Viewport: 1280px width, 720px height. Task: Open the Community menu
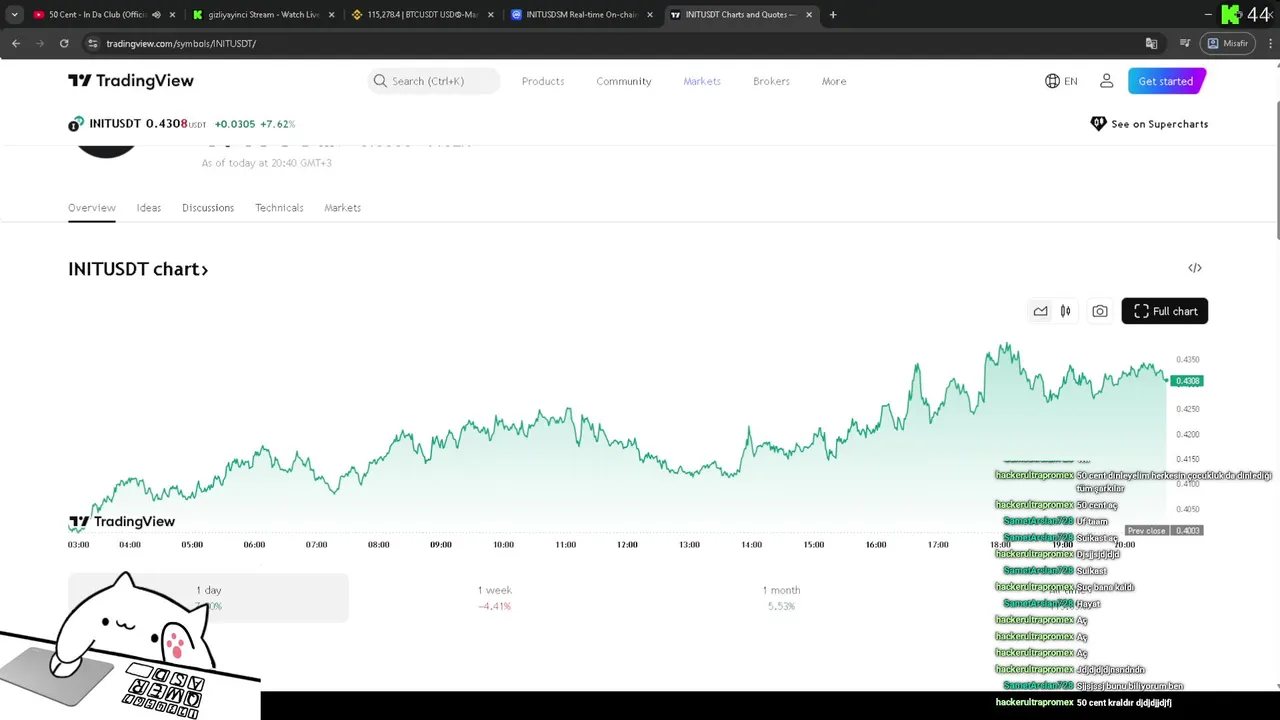624,81
